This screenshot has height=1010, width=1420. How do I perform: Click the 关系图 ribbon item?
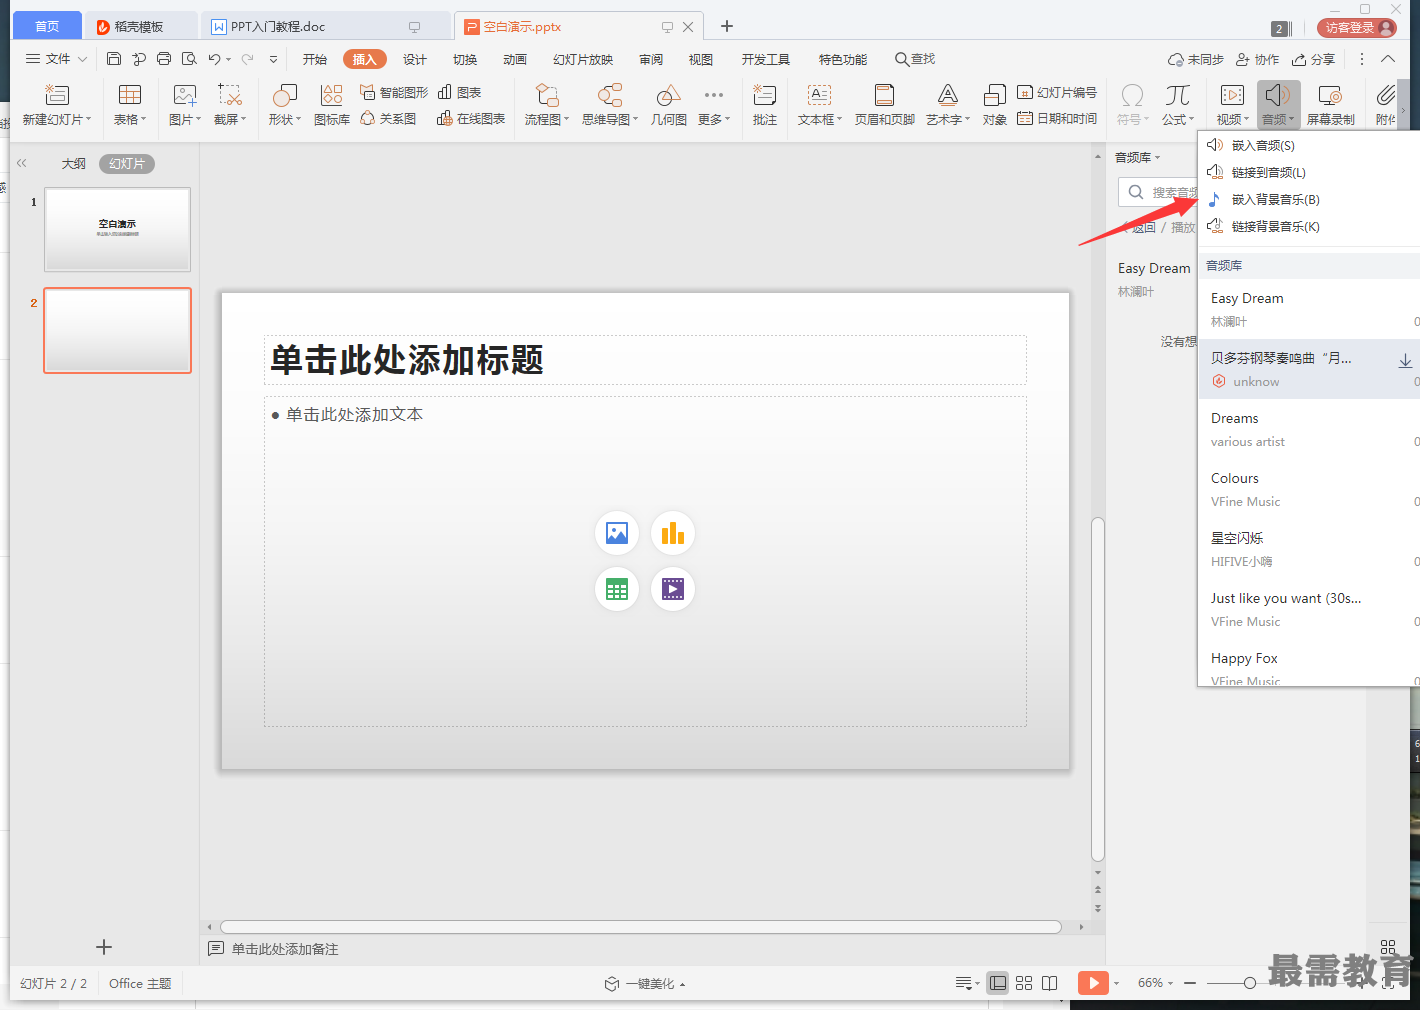[x=388, y=118]
